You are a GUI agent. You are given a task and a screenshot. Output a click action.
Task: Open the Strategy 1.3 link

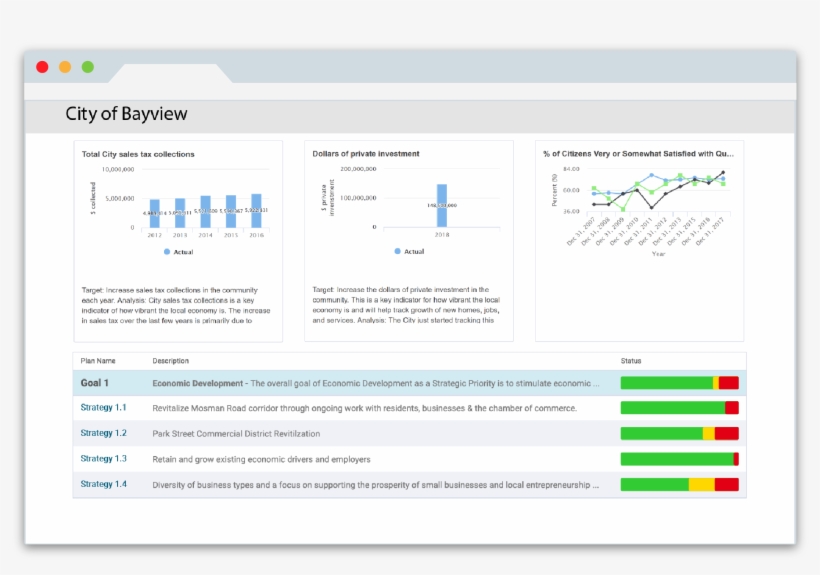point(103,459)
